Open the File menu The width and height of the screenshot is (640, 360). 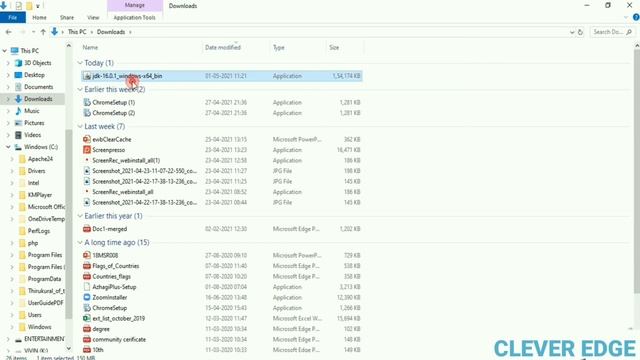tap(13, 18)
